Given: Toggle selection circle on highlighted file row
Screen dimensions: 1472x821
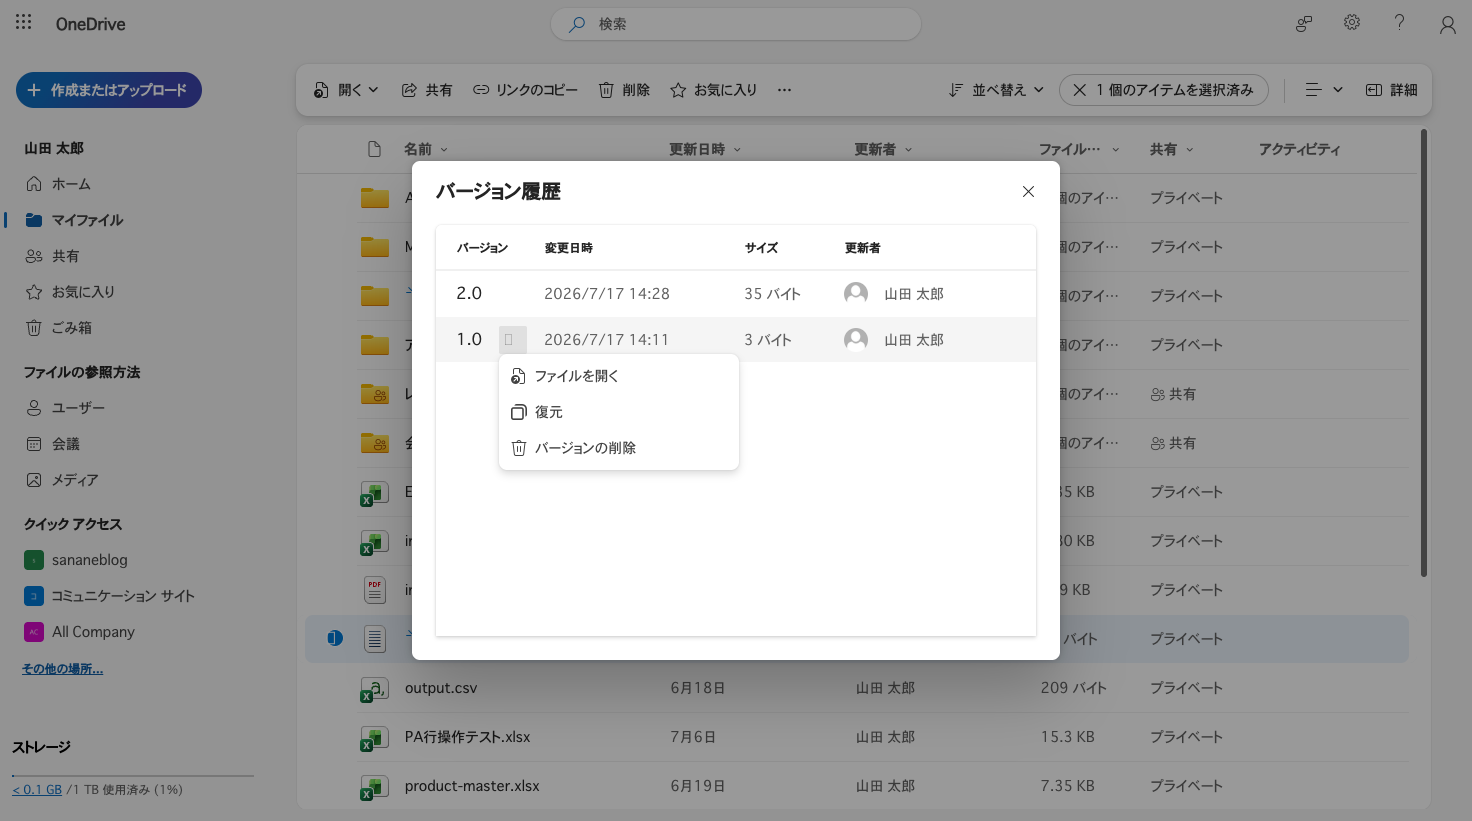Looking at the screenshot, I should click(335, 638).
